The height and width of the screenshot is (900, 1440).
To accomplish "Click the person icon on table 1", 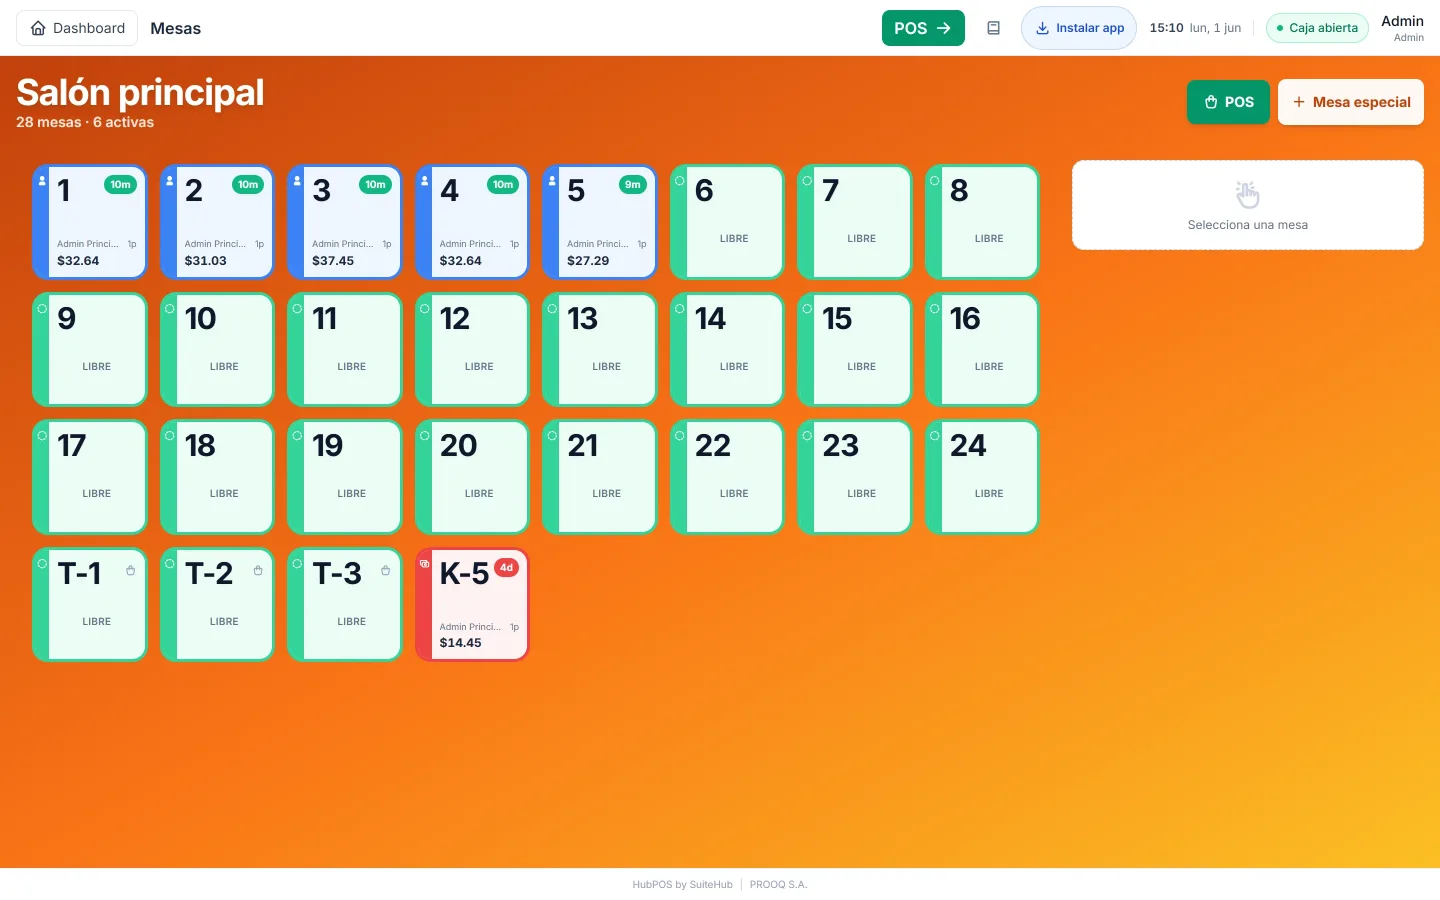I will pyautogui.click(x=42, y=181).
